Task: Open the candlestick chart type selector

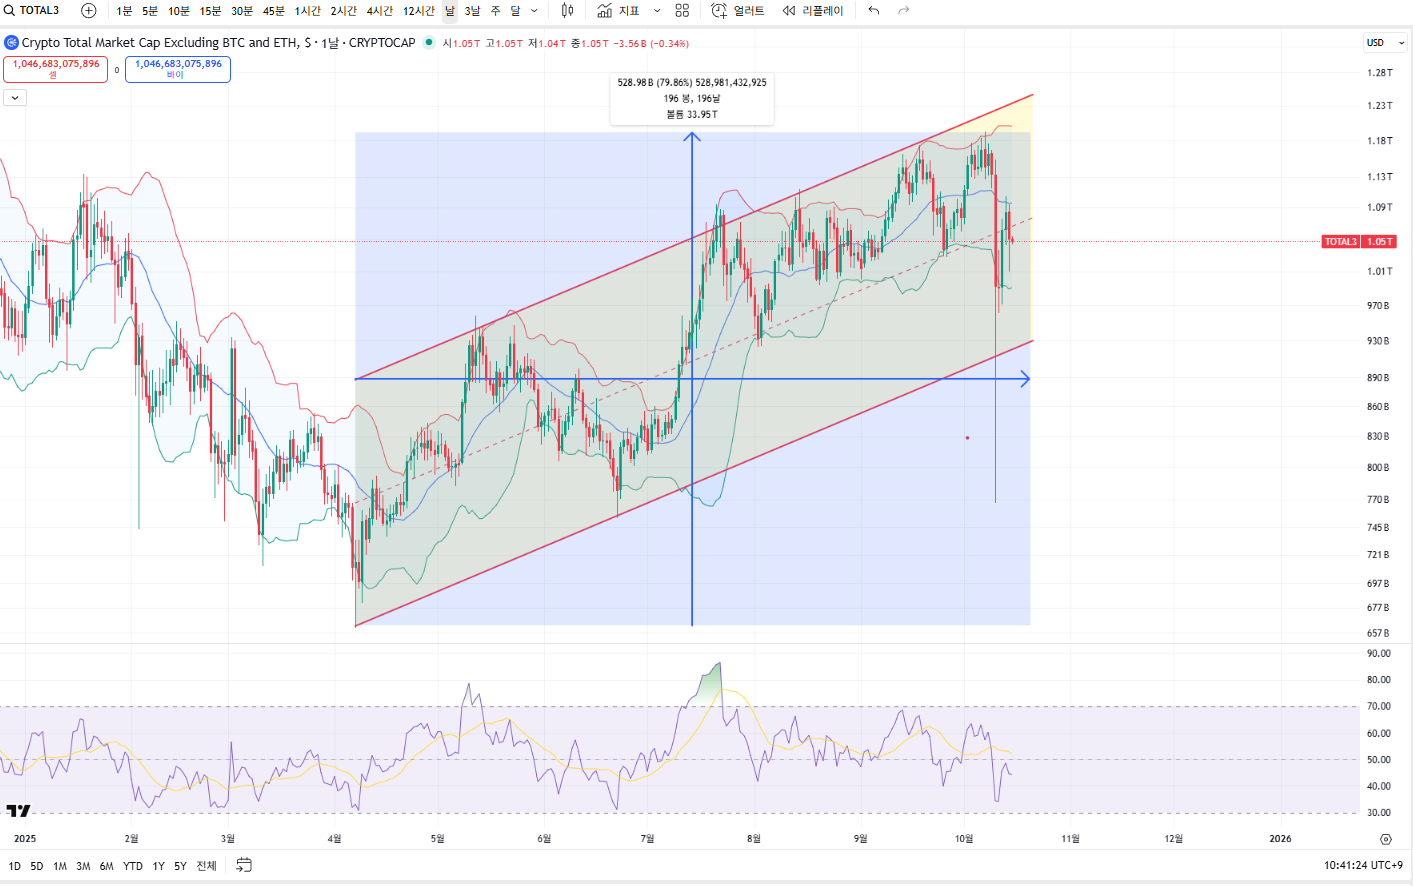Action: 567,11
